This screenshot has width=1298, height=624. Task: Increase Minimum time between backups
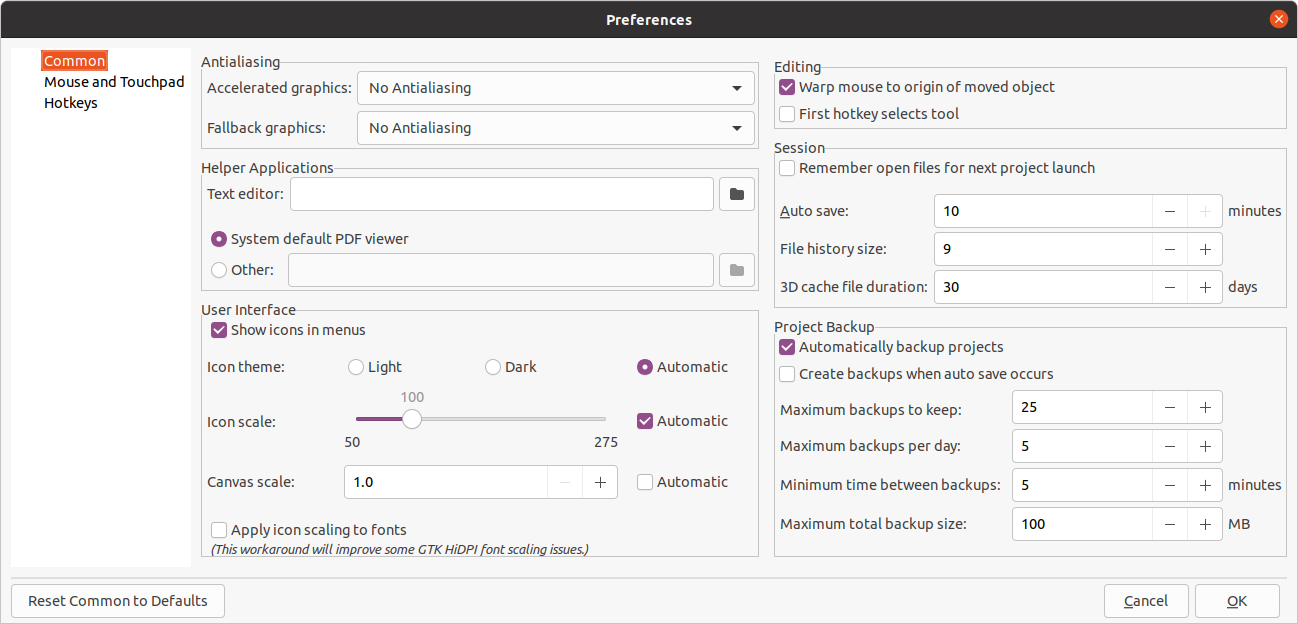tap(1205, 485)
